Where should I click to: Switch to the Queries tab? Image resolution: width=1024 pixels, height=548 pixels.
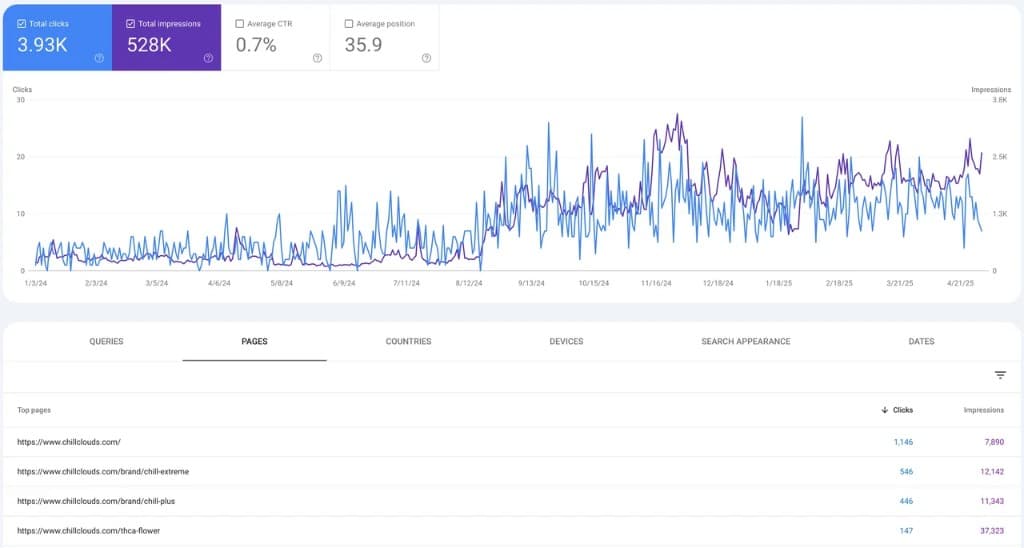coord(106,342)
